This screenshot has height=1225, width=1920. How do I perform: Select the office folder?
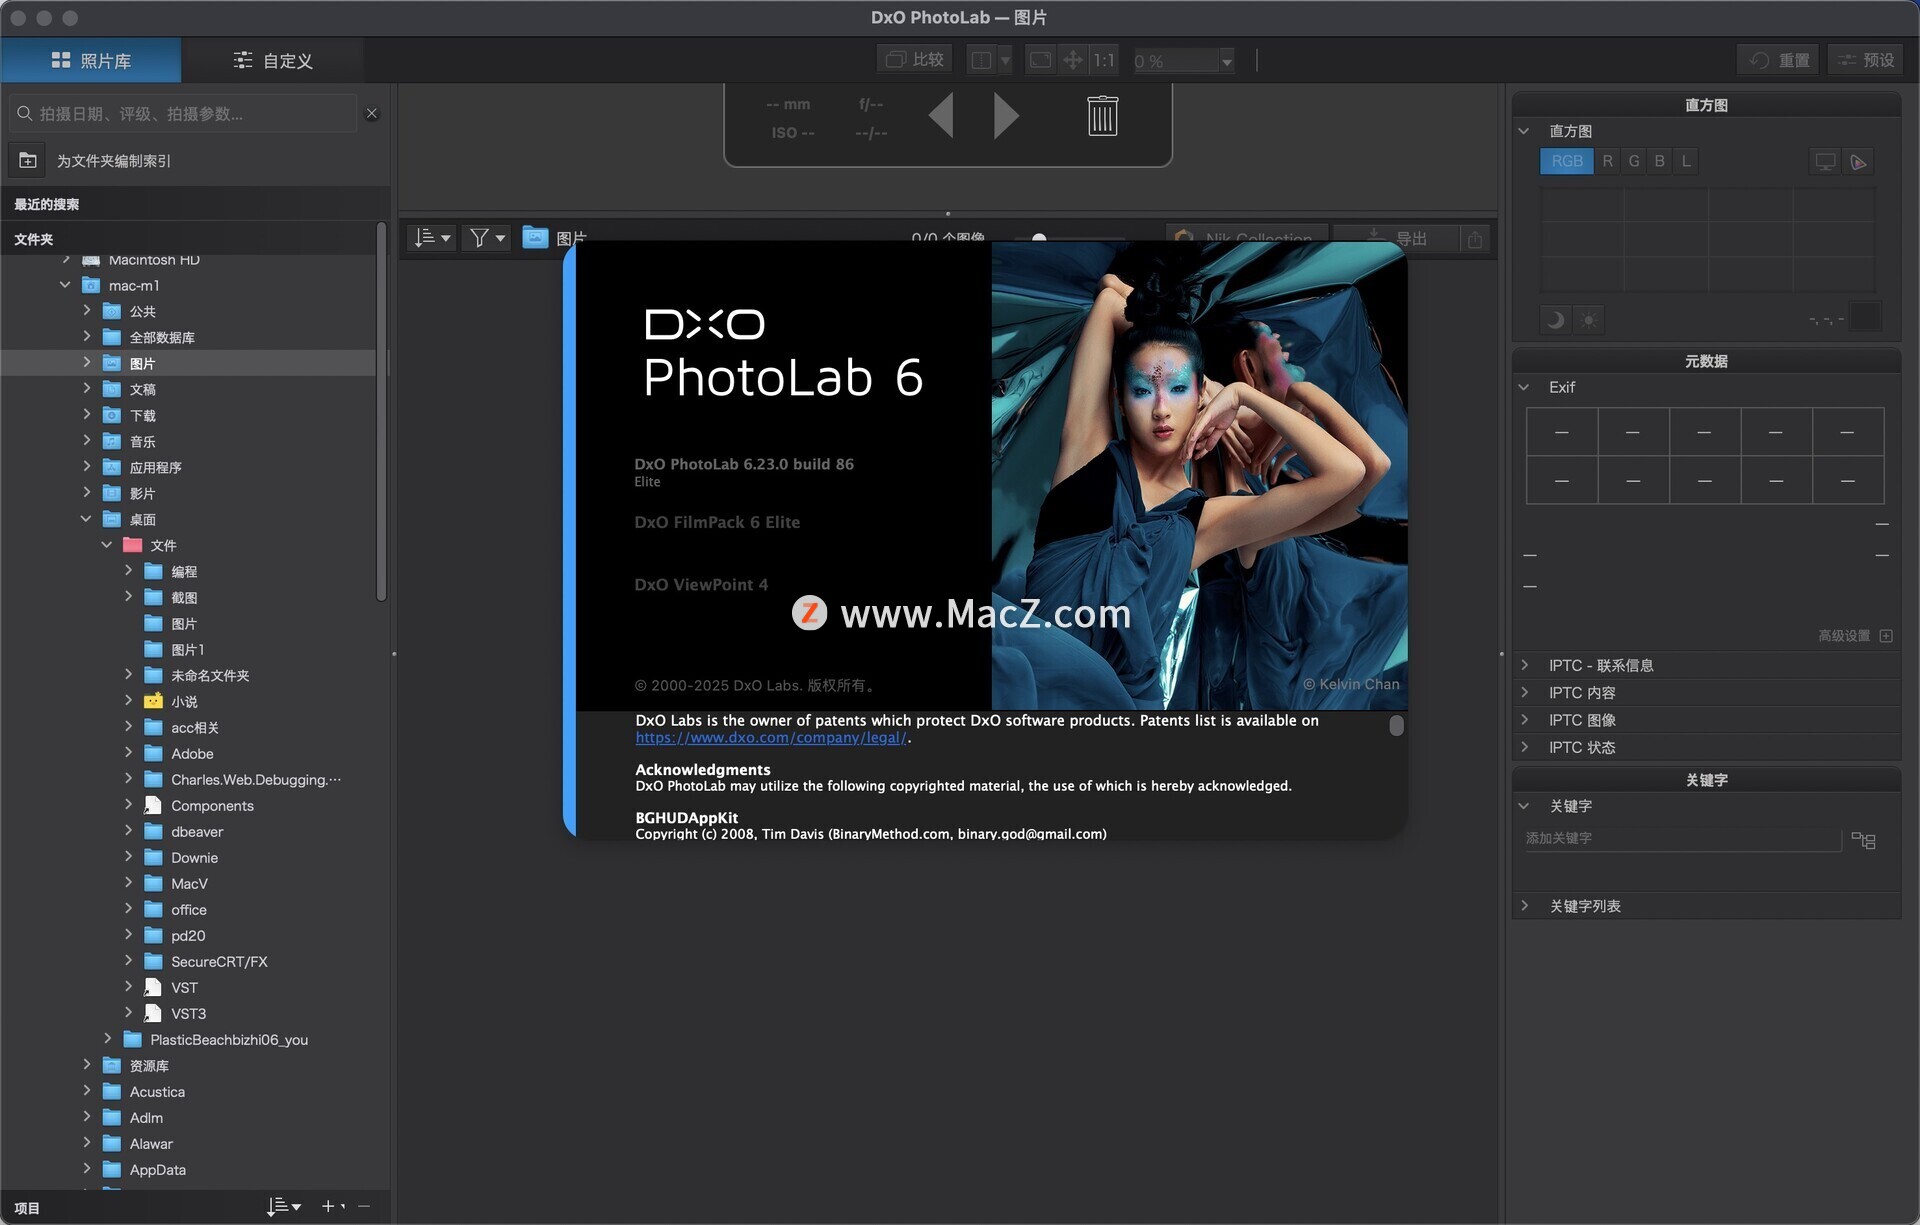coord(189,909)
